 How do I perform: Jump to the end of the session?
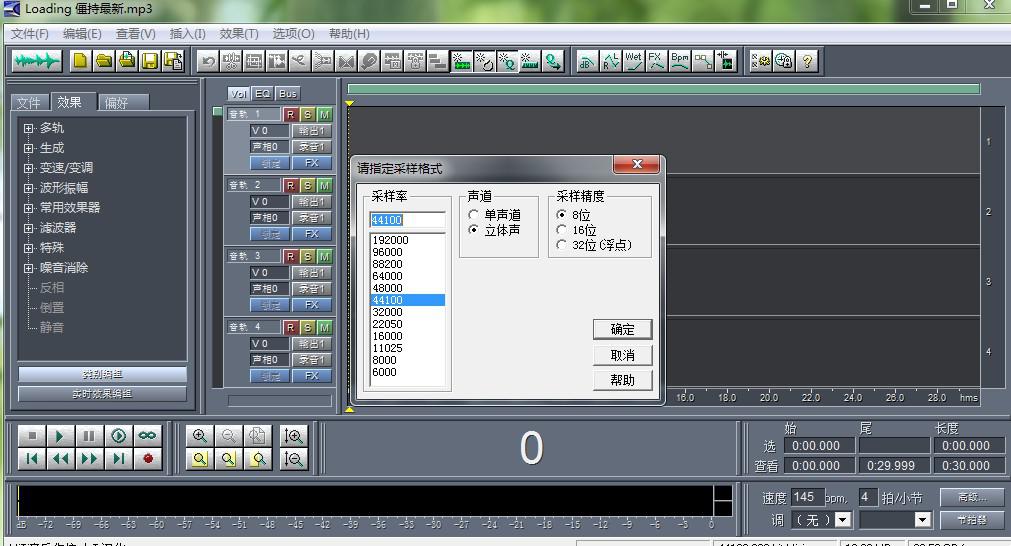(x=119, y=459)
